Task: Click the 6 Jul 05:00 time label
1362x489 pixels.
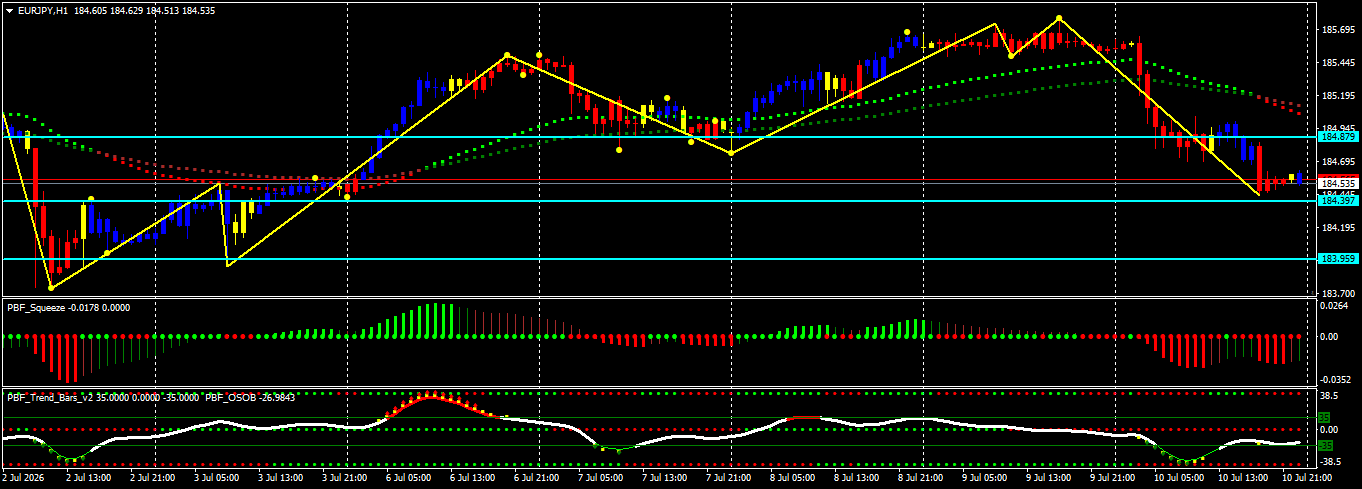Action: [410, 479]
